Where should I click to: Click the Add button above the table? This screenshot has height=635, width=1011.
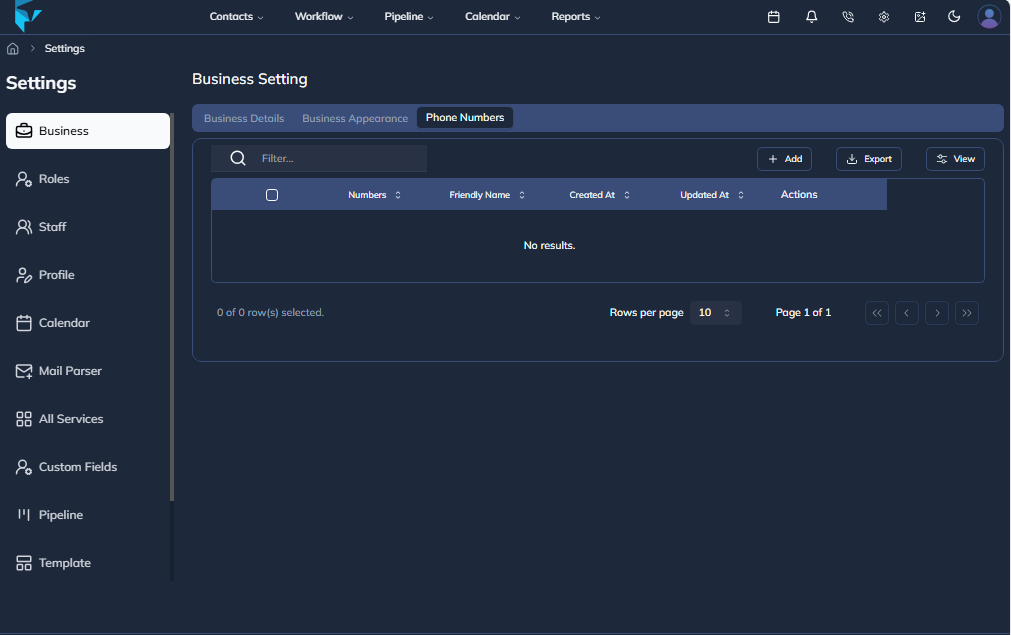click(784, 158)
